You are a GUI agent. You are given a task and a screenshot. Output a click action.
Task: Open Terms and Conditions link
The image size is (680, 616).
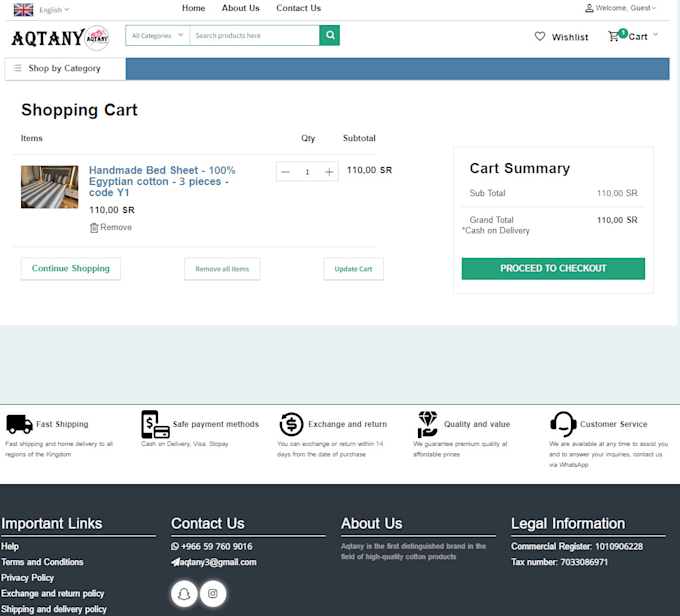point(42,562)
